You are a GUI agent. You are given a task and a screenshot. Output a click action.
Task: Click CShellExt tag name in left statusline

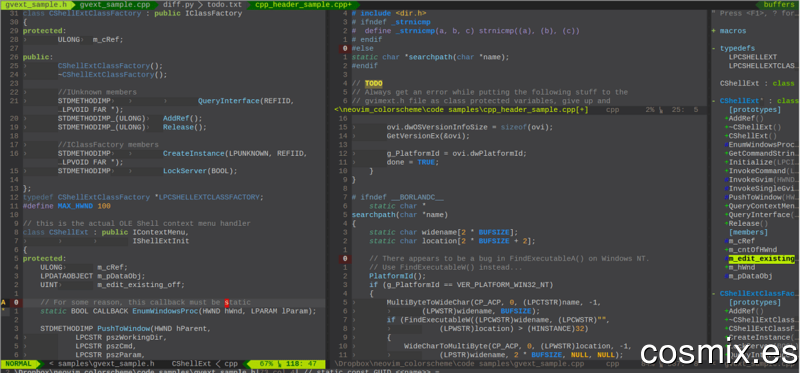click(191, 364)
